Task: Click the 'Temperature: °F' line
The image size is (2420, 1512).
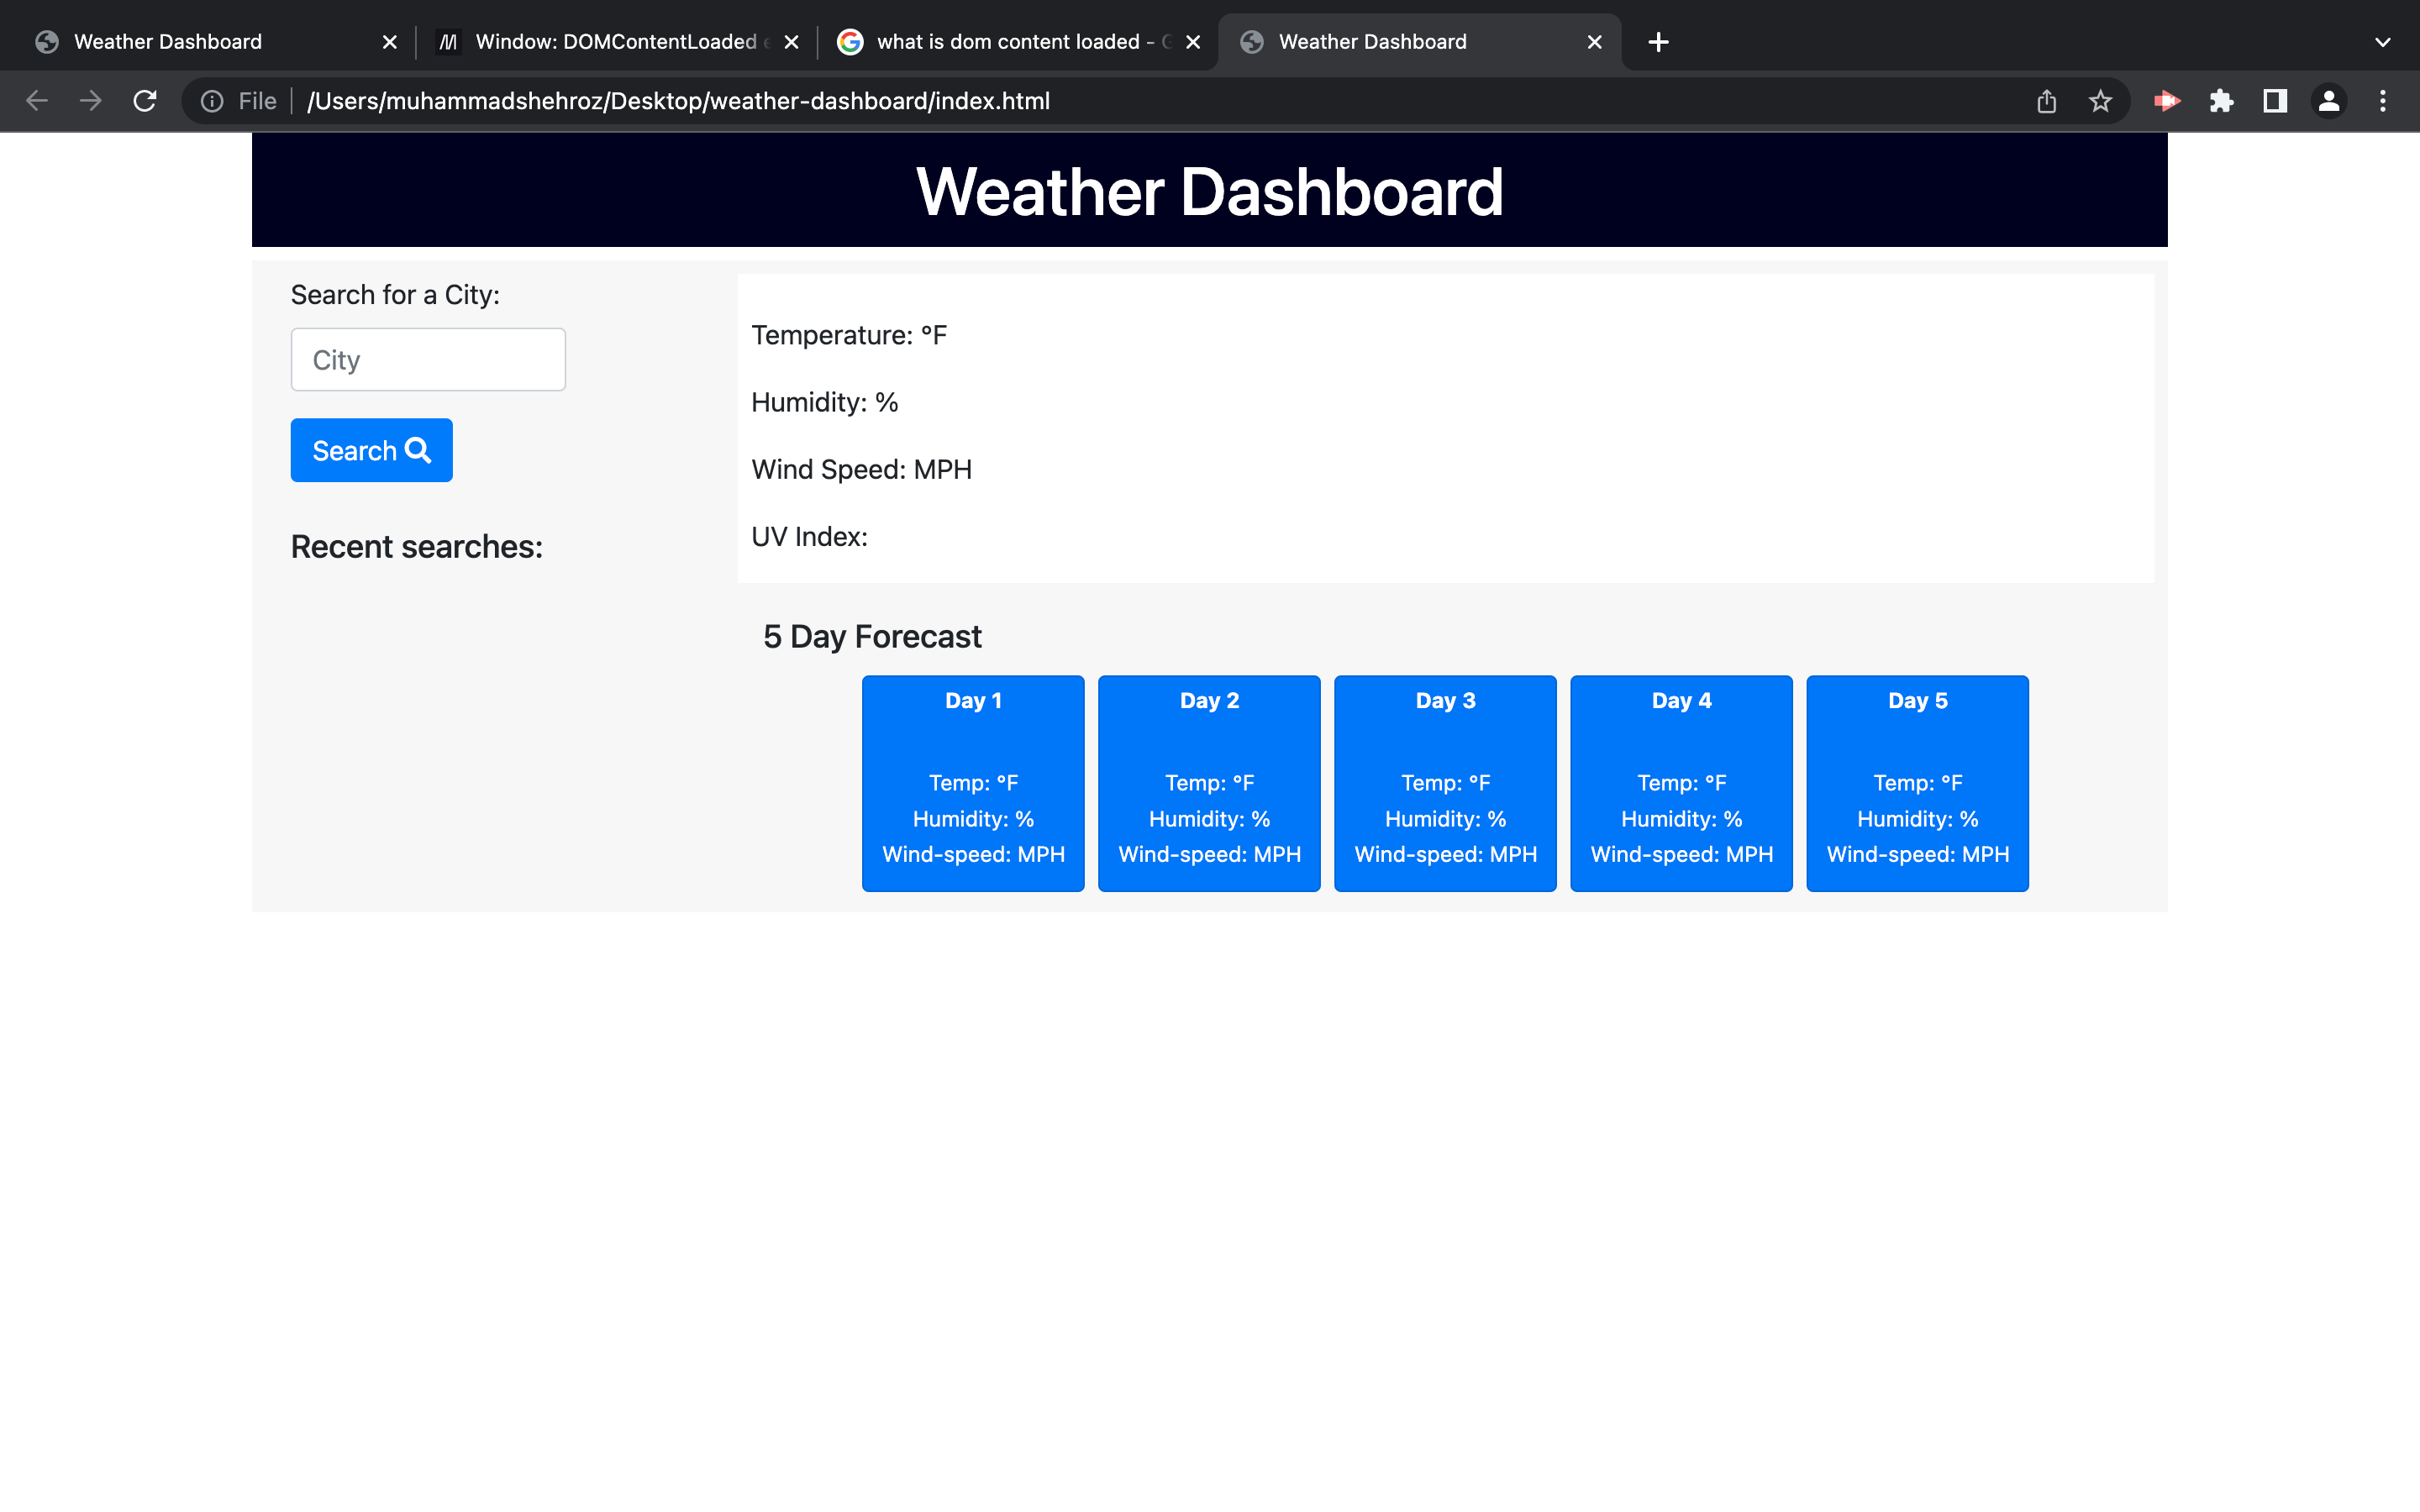Action: (x=849, y=335)
